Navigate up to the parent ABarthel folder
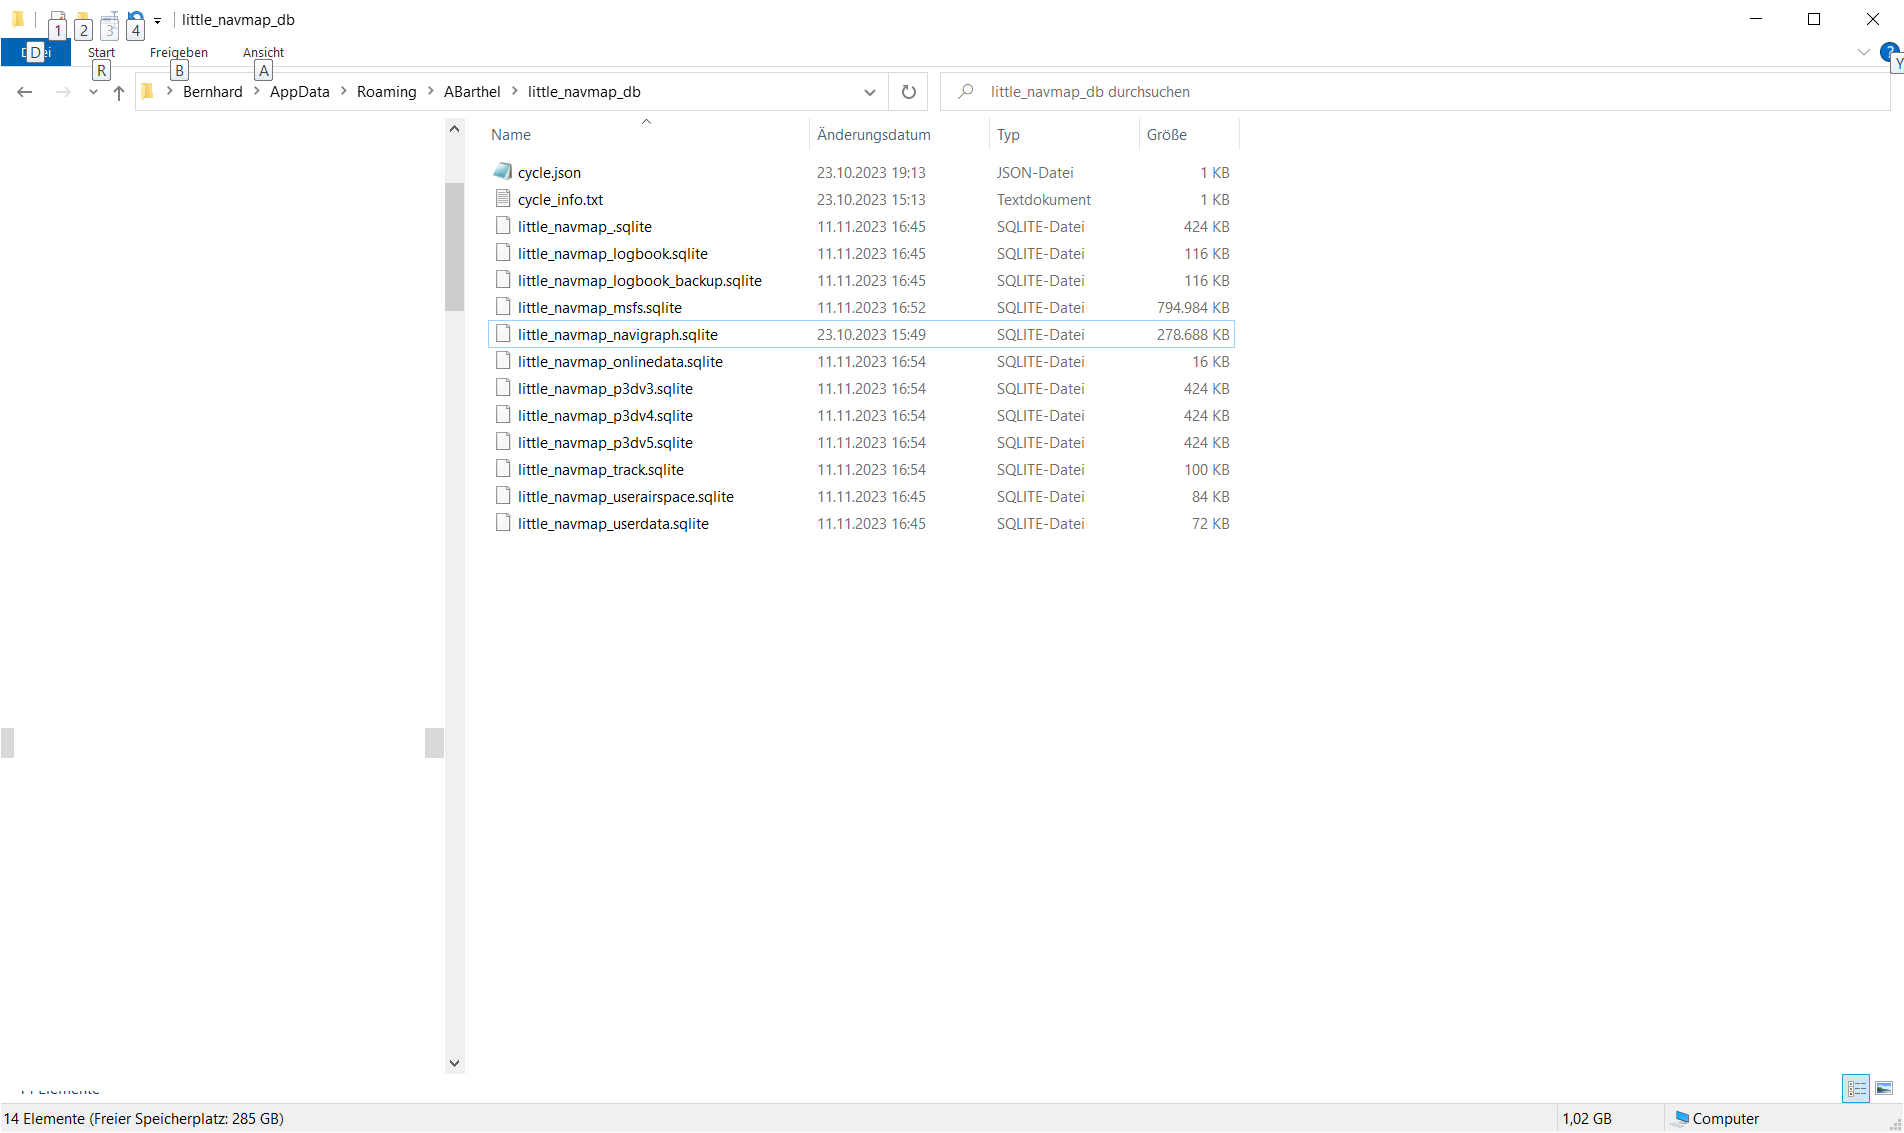 118,91
